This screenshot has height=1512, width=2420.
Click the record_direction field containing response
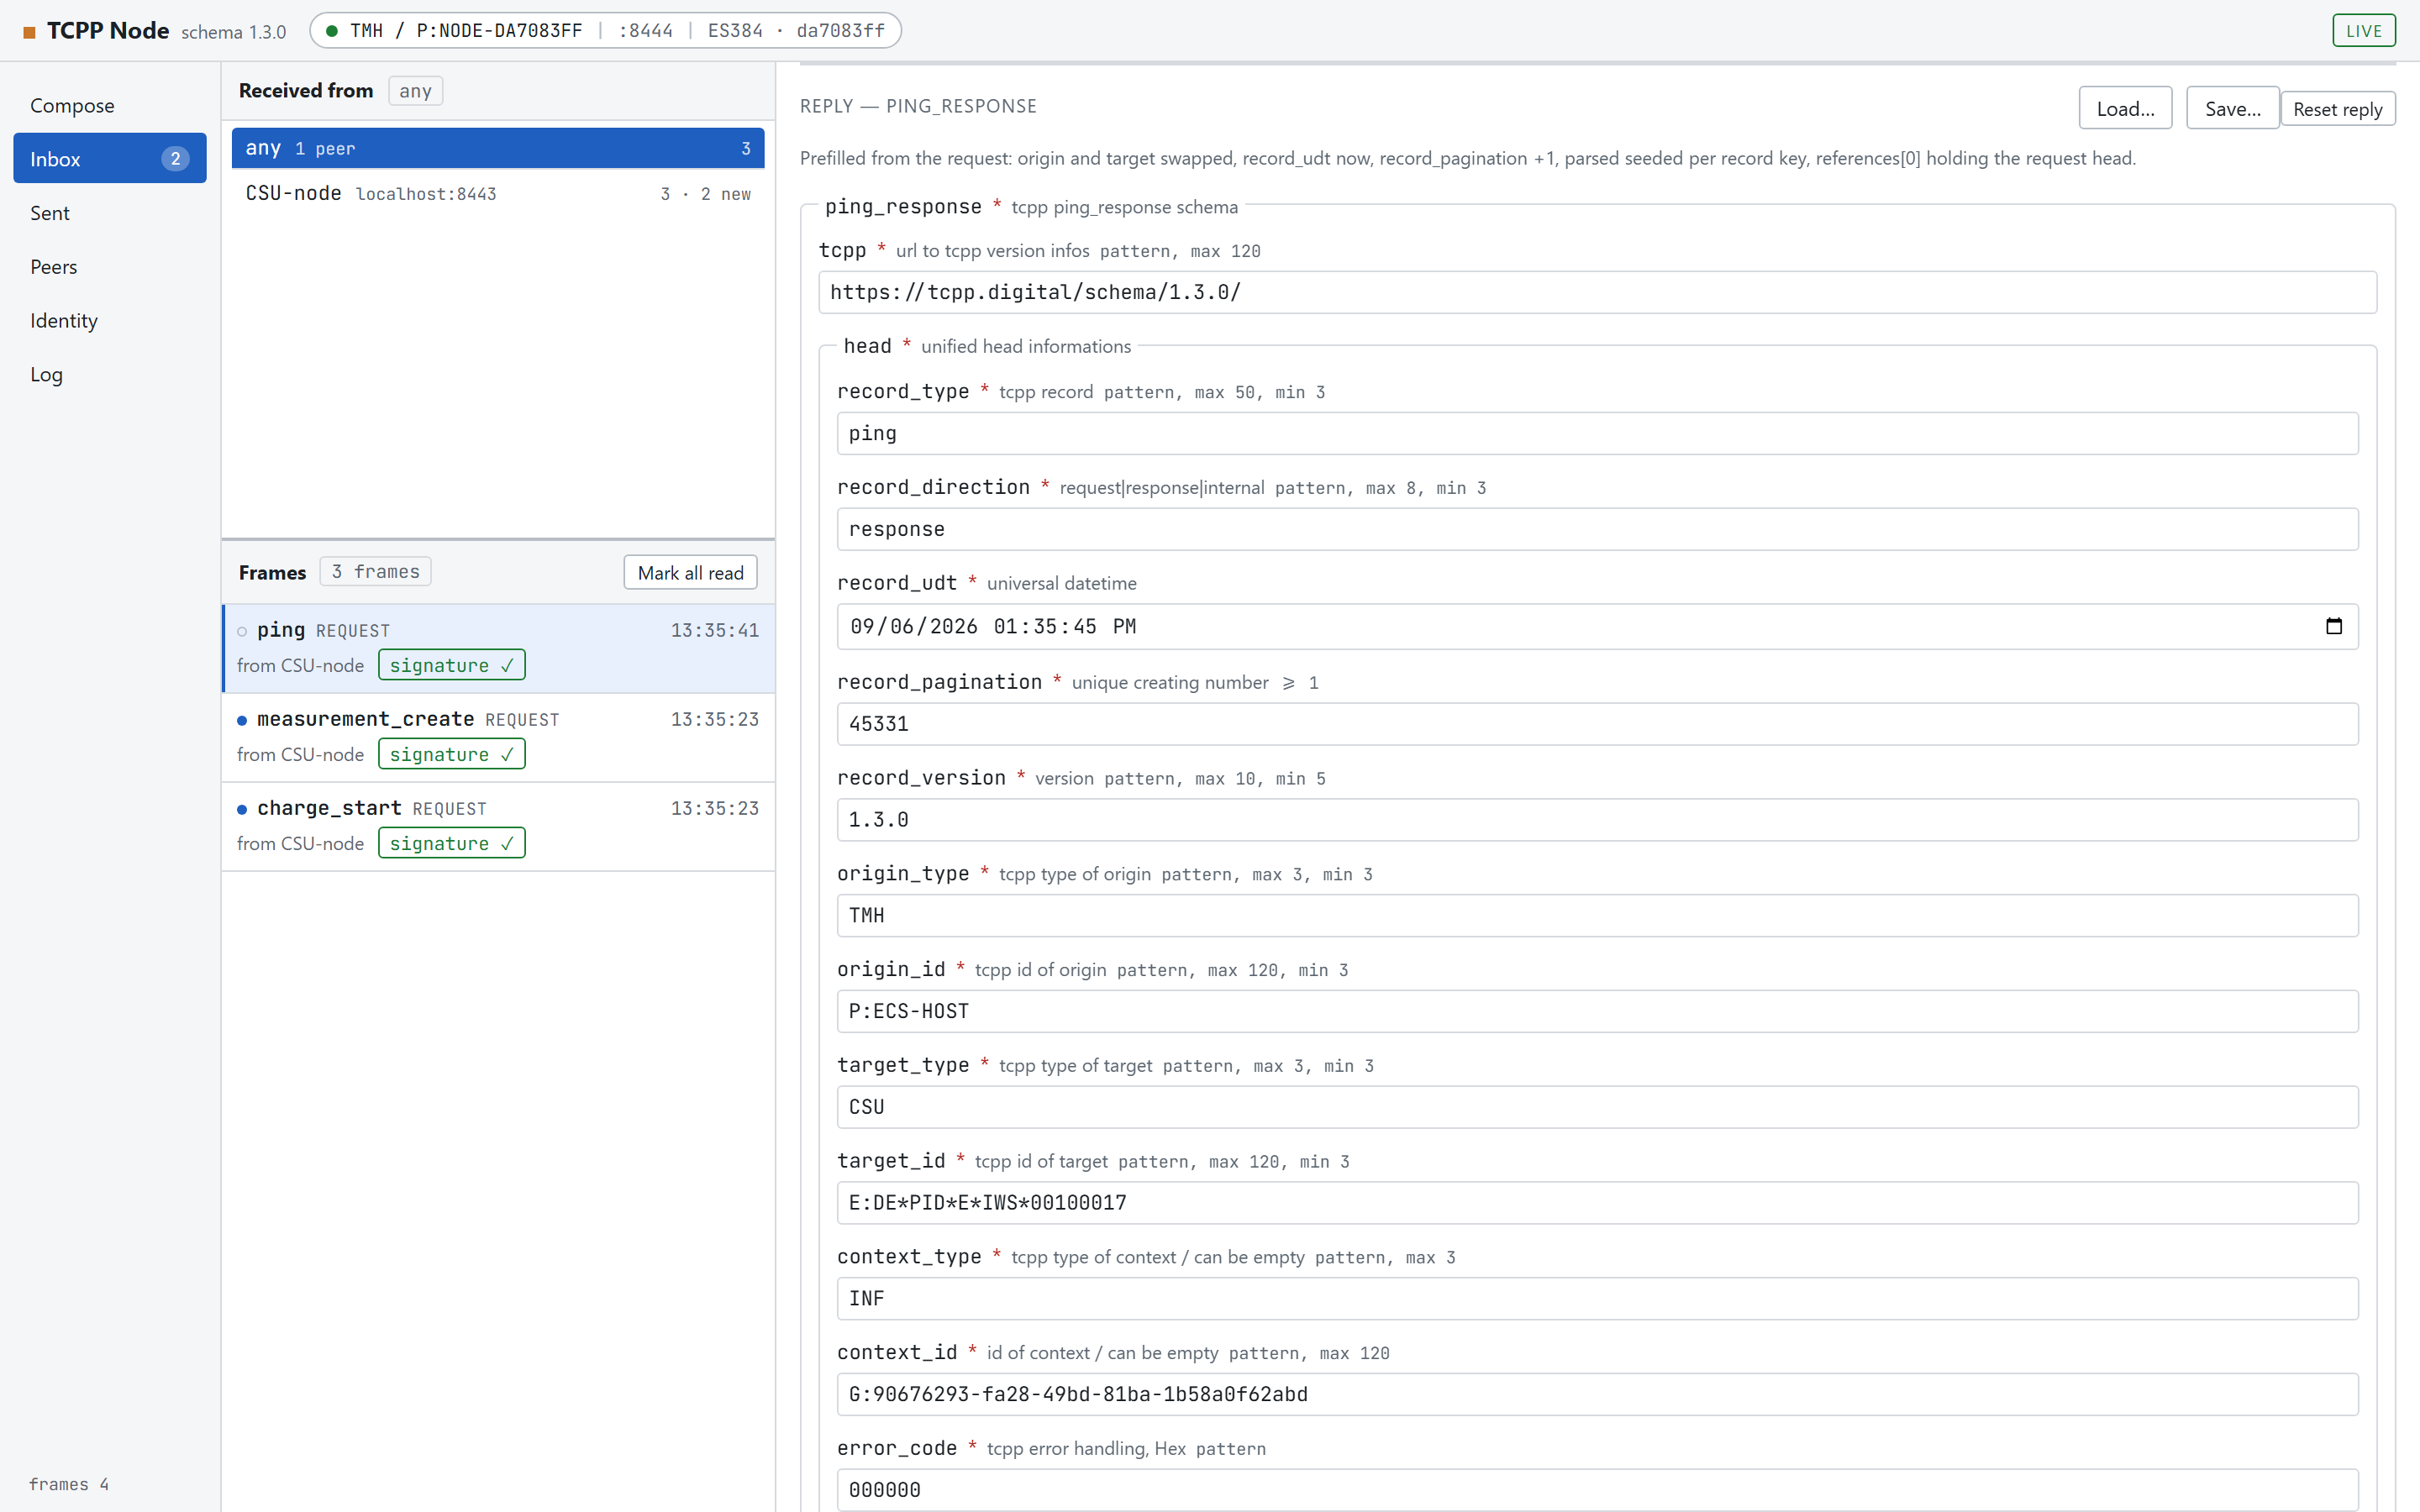coord(1597,529)
